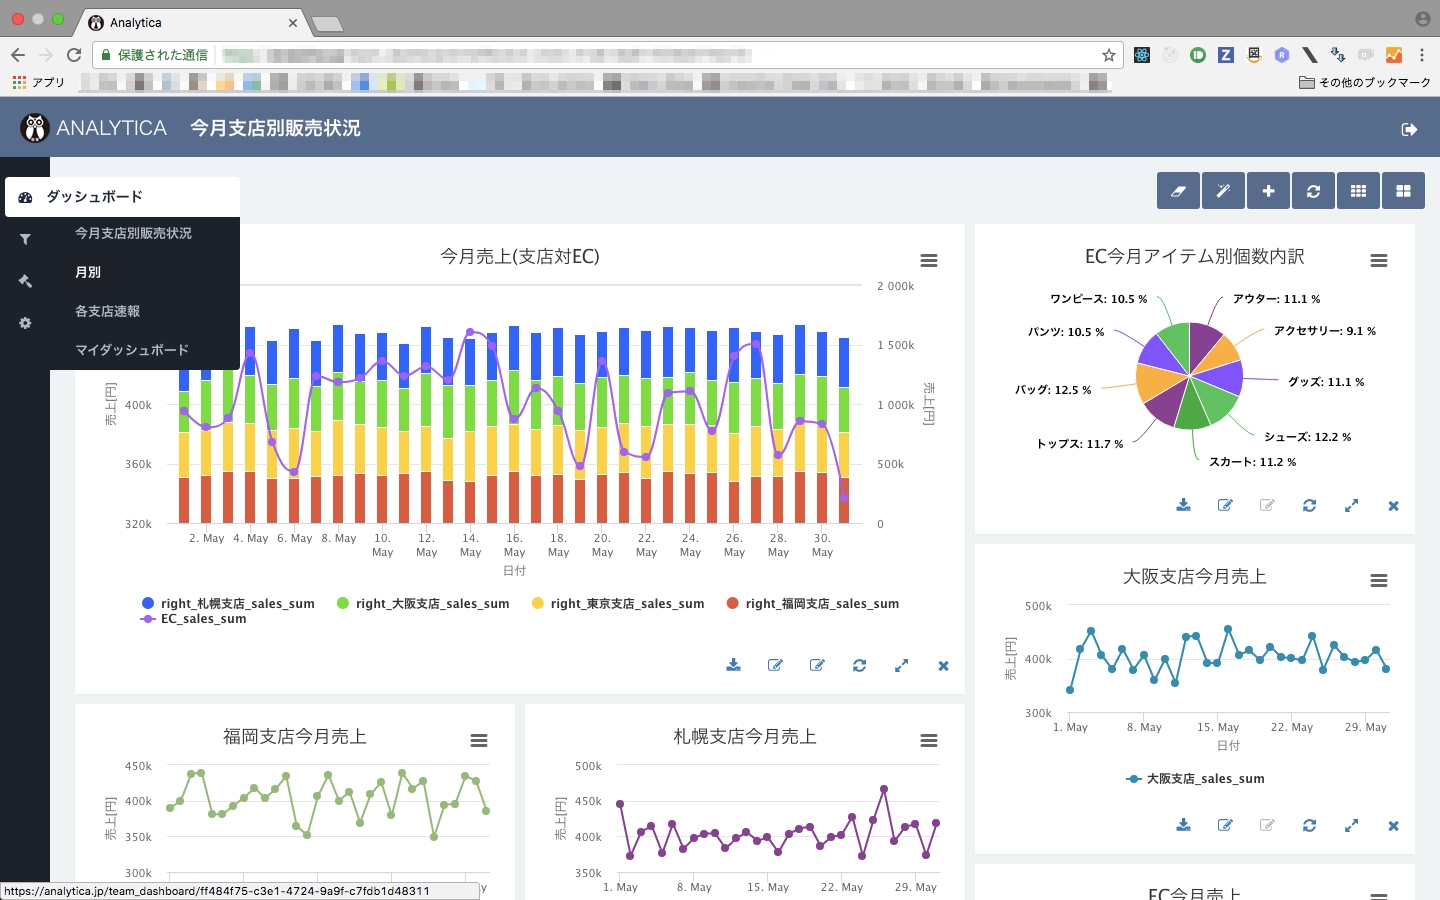Screen dimensions: 1440x900
Task: Click the add new chart icon
Action: pos(1268,190)
